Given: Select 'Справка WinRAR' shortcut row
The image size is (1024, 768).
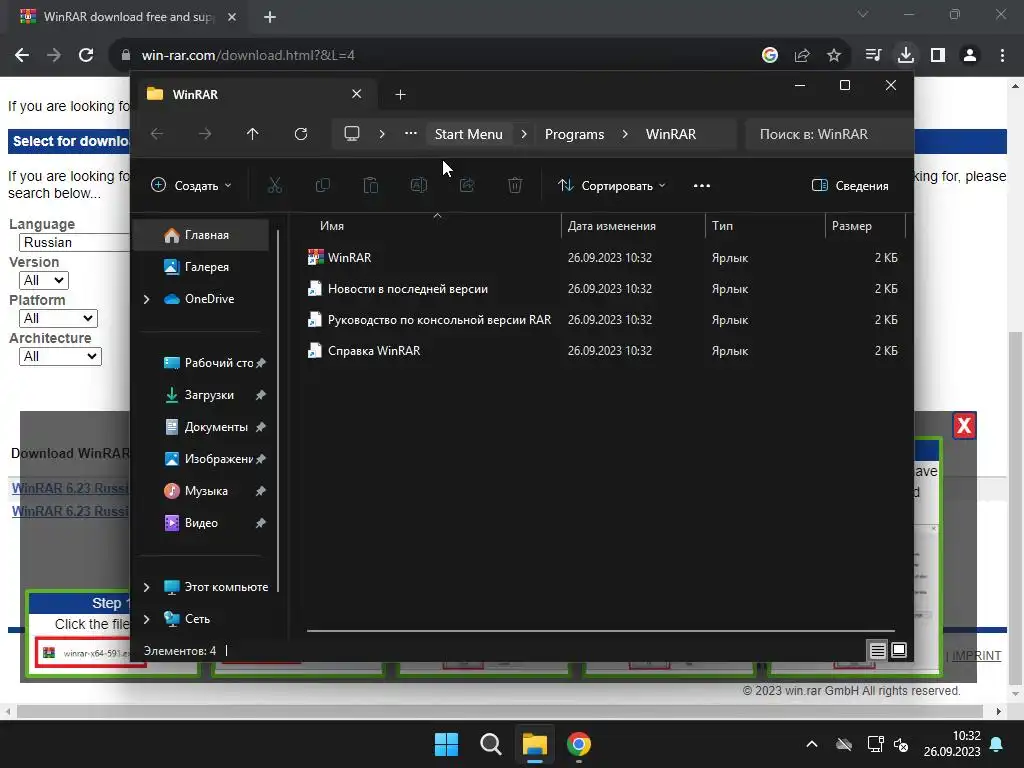Looking at the screenshot, I should [604, 351].
